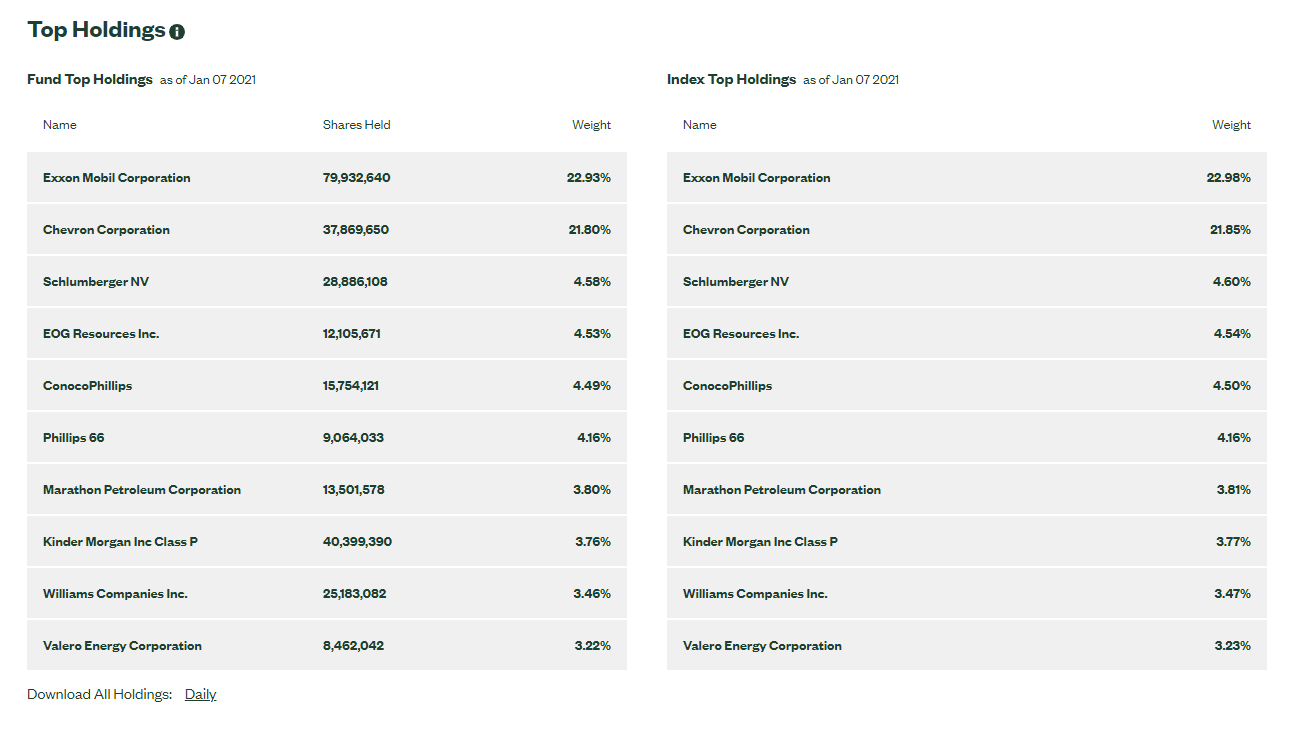Image resolution: width=1311 pixels, height=734 pixels.
Task: Click the shares value 9,064,033
Action: click(x=353, y=438)
